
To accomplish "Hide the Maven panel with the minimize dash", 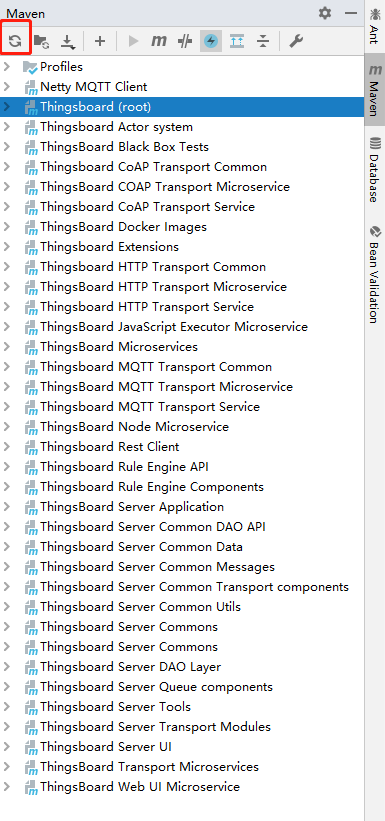I will 351,13.
